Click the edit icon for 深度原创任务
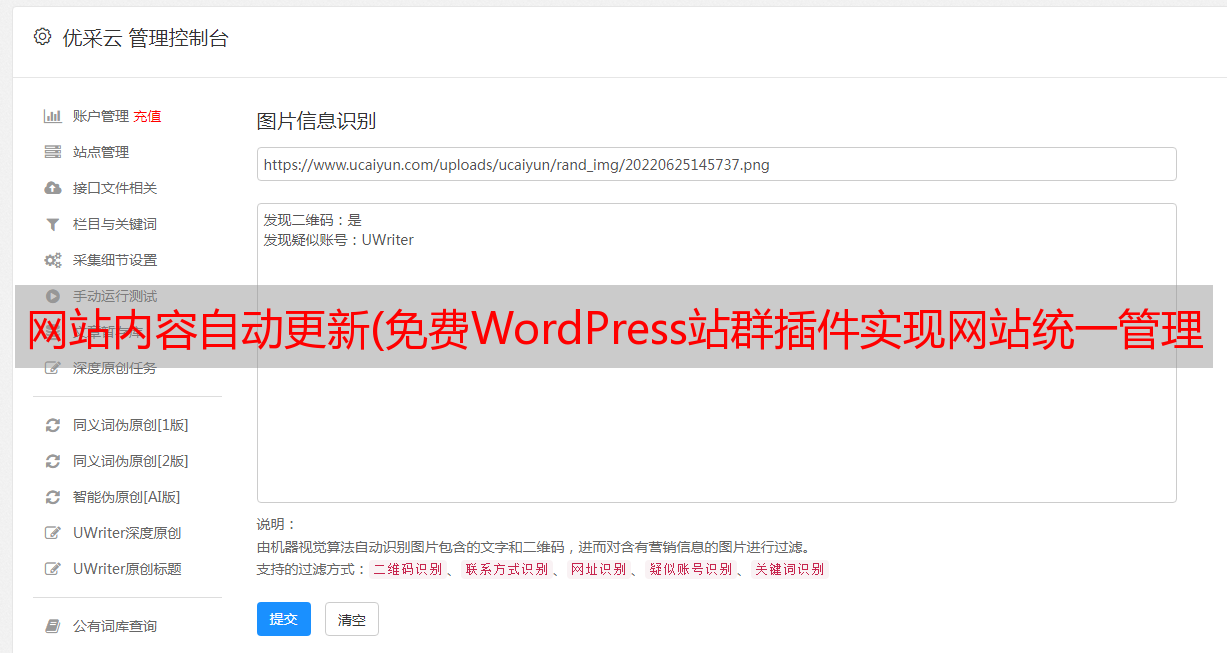The image size is (1227, 653). 53,368
